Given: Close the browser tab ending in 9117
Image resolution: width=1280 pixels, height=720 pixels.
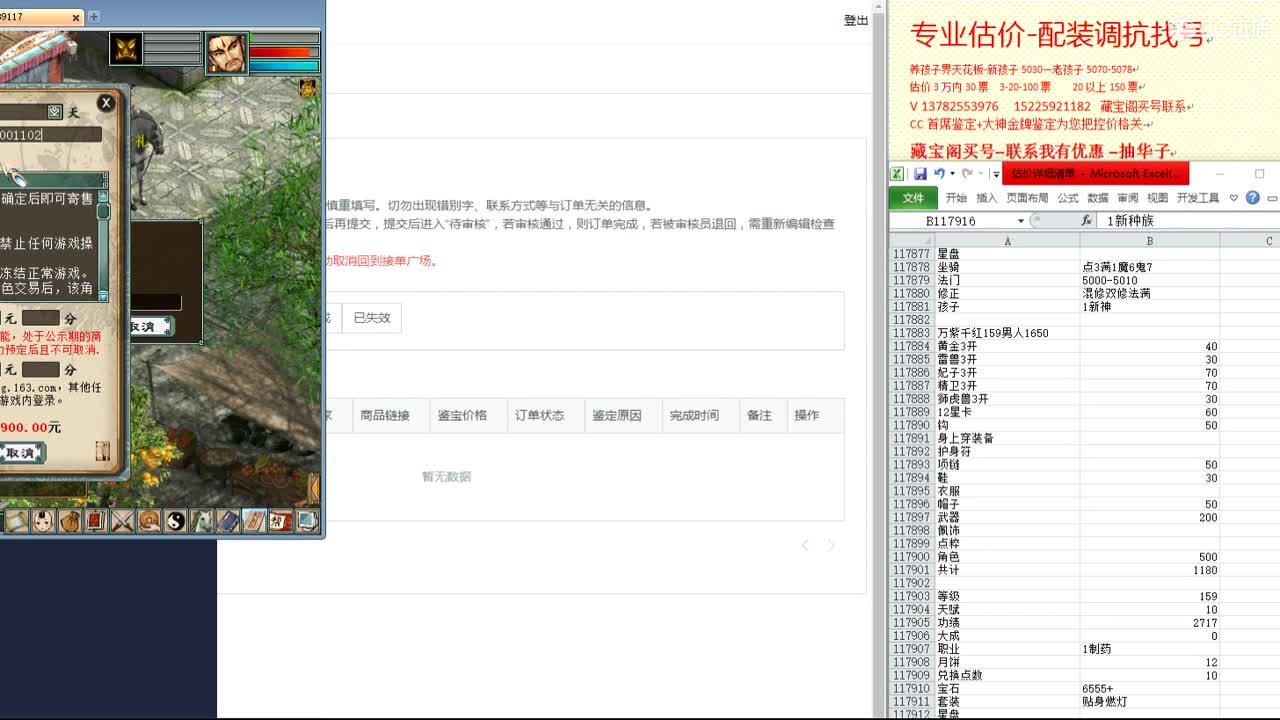Looking at the screenshot, I should pyautogui.click(x=76, y=17).
